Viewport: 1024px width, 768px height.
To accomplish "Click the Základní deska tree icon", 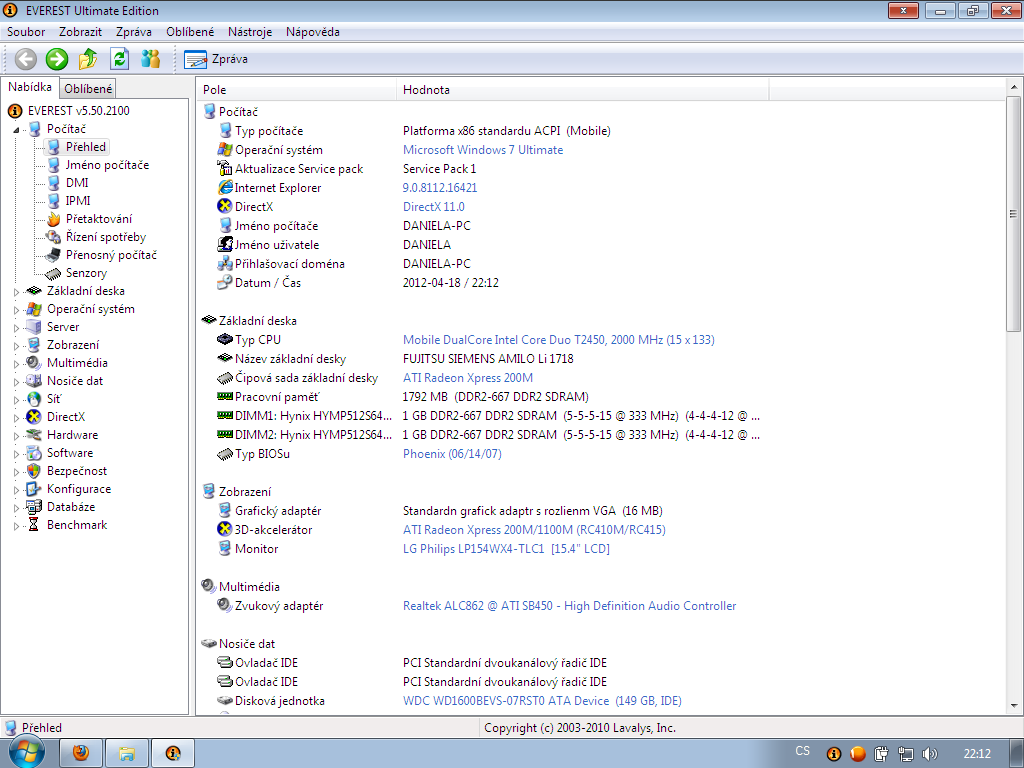I will (x=34, y=291).
